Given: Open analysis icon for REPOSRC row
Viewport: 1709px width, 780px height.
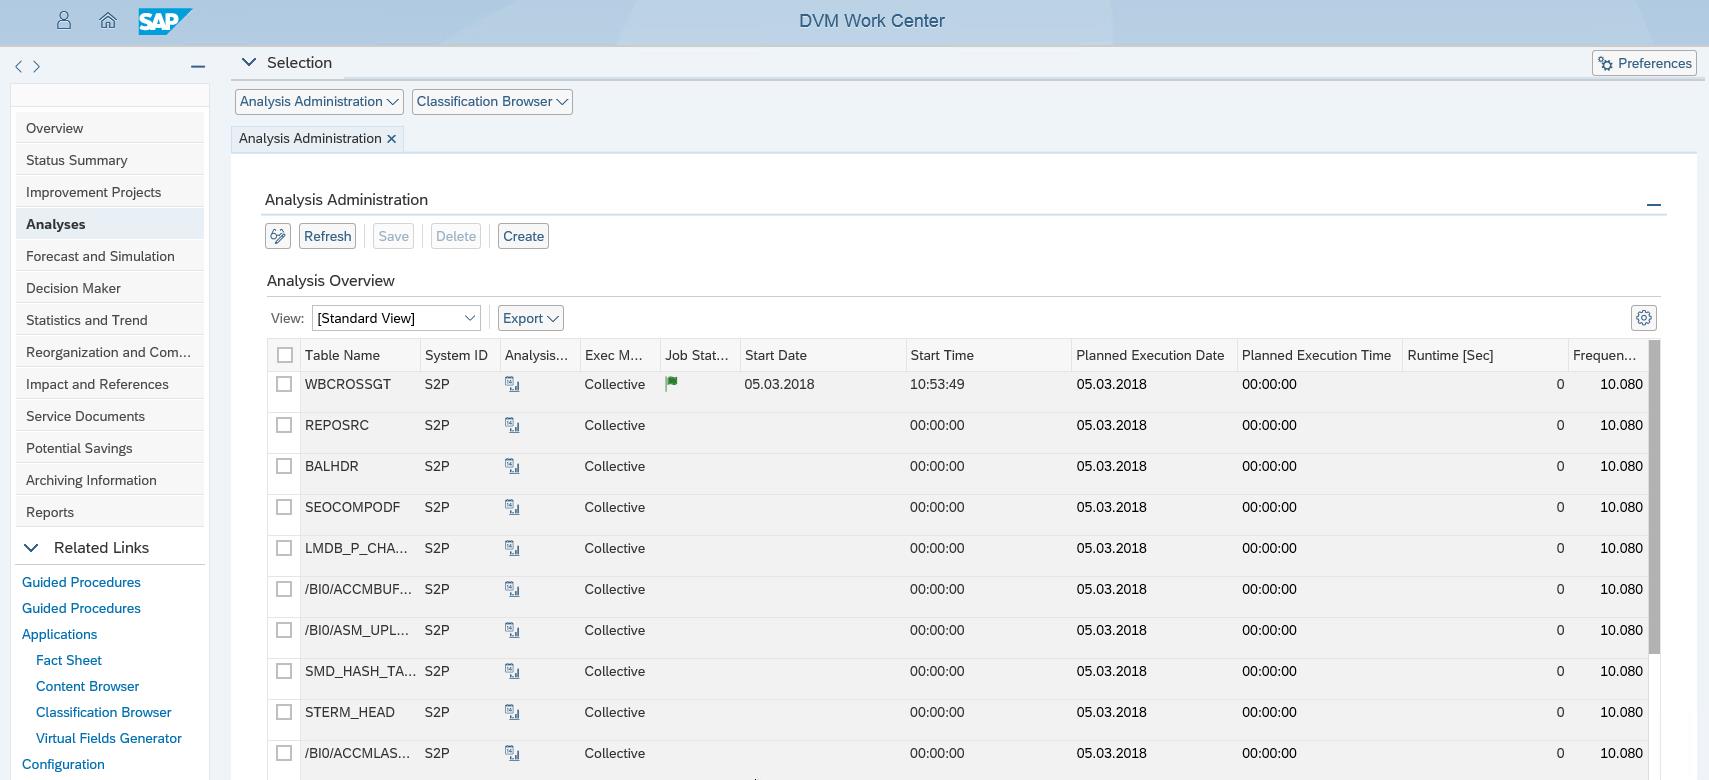Looking at the screenshot, I should [512, 425].
